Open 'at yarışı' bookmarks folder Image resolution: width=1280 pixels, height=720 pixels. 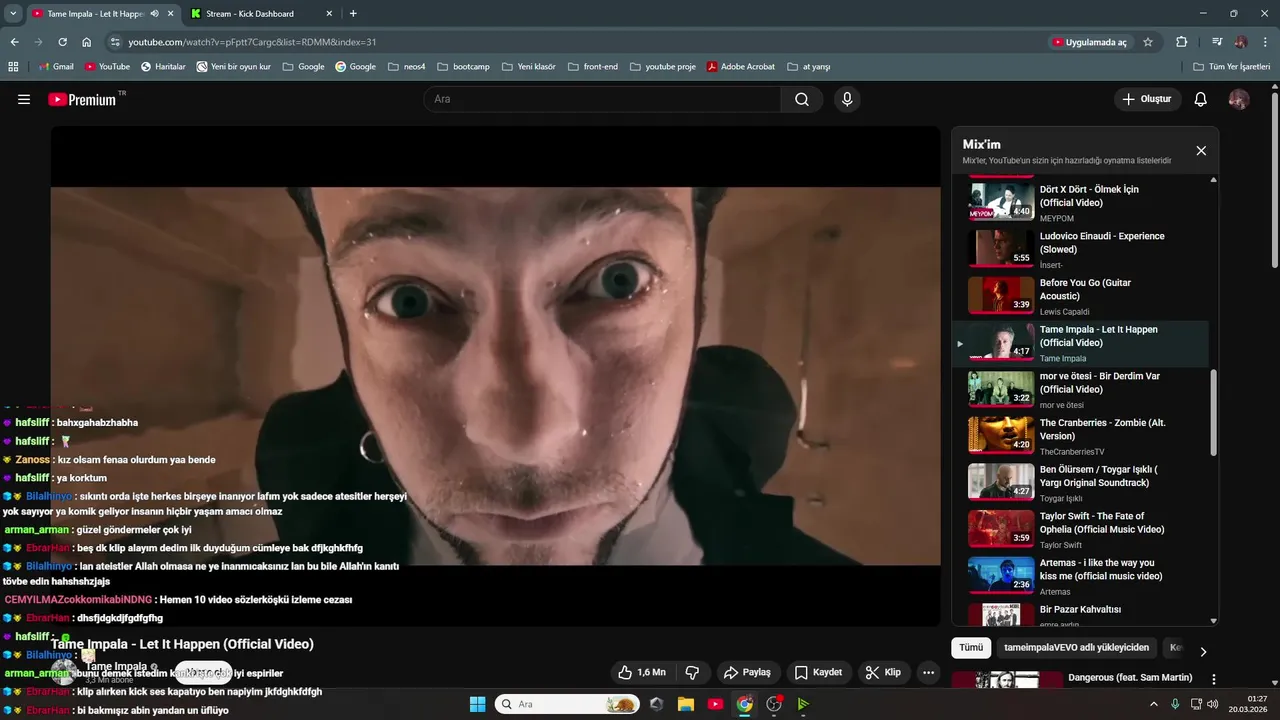tap(809, 66)
